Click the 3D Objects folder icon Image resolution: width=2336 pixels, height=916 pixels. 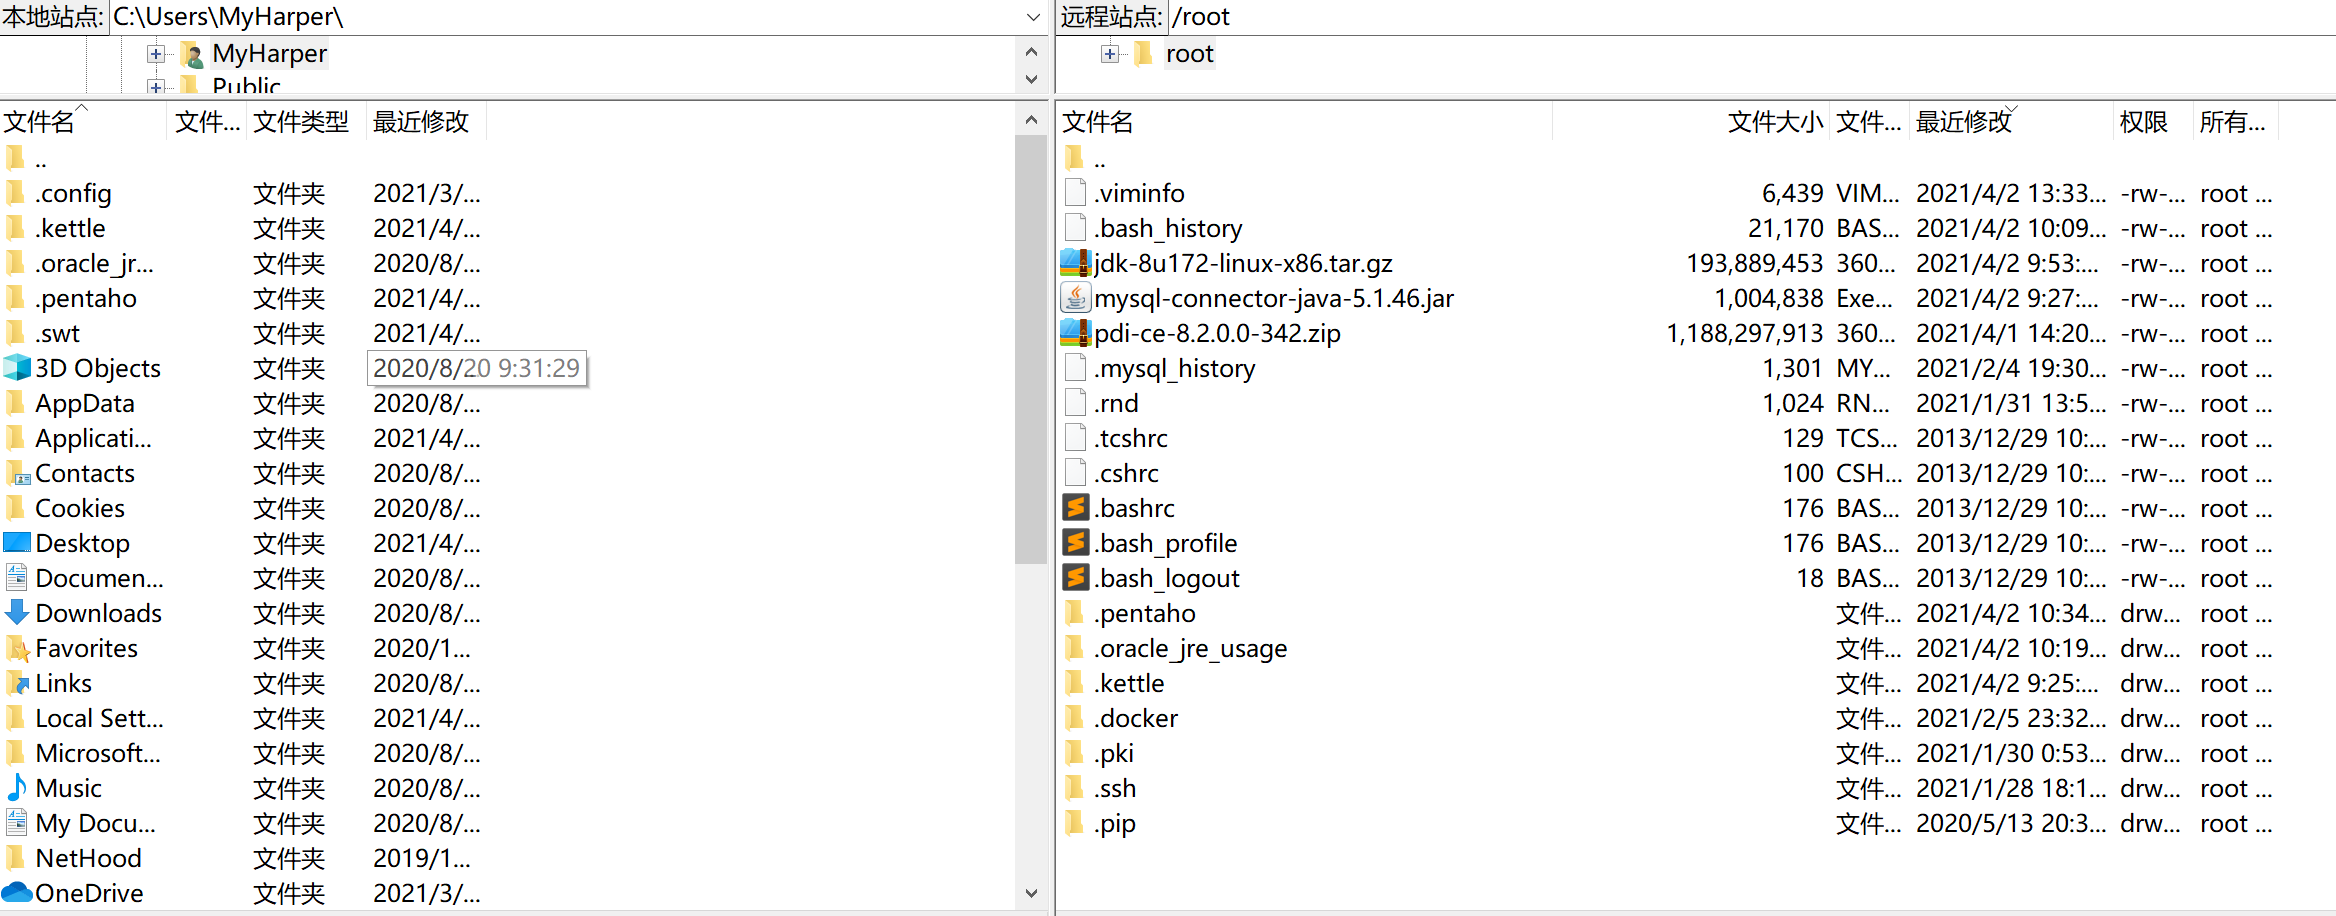click(x=17, y=367)
